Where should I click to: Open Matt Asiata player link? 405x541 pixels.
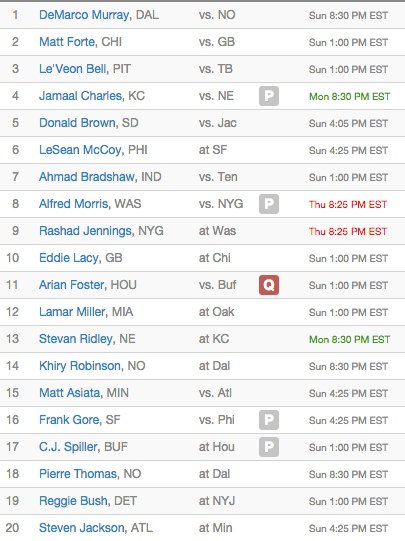[69, 393]
